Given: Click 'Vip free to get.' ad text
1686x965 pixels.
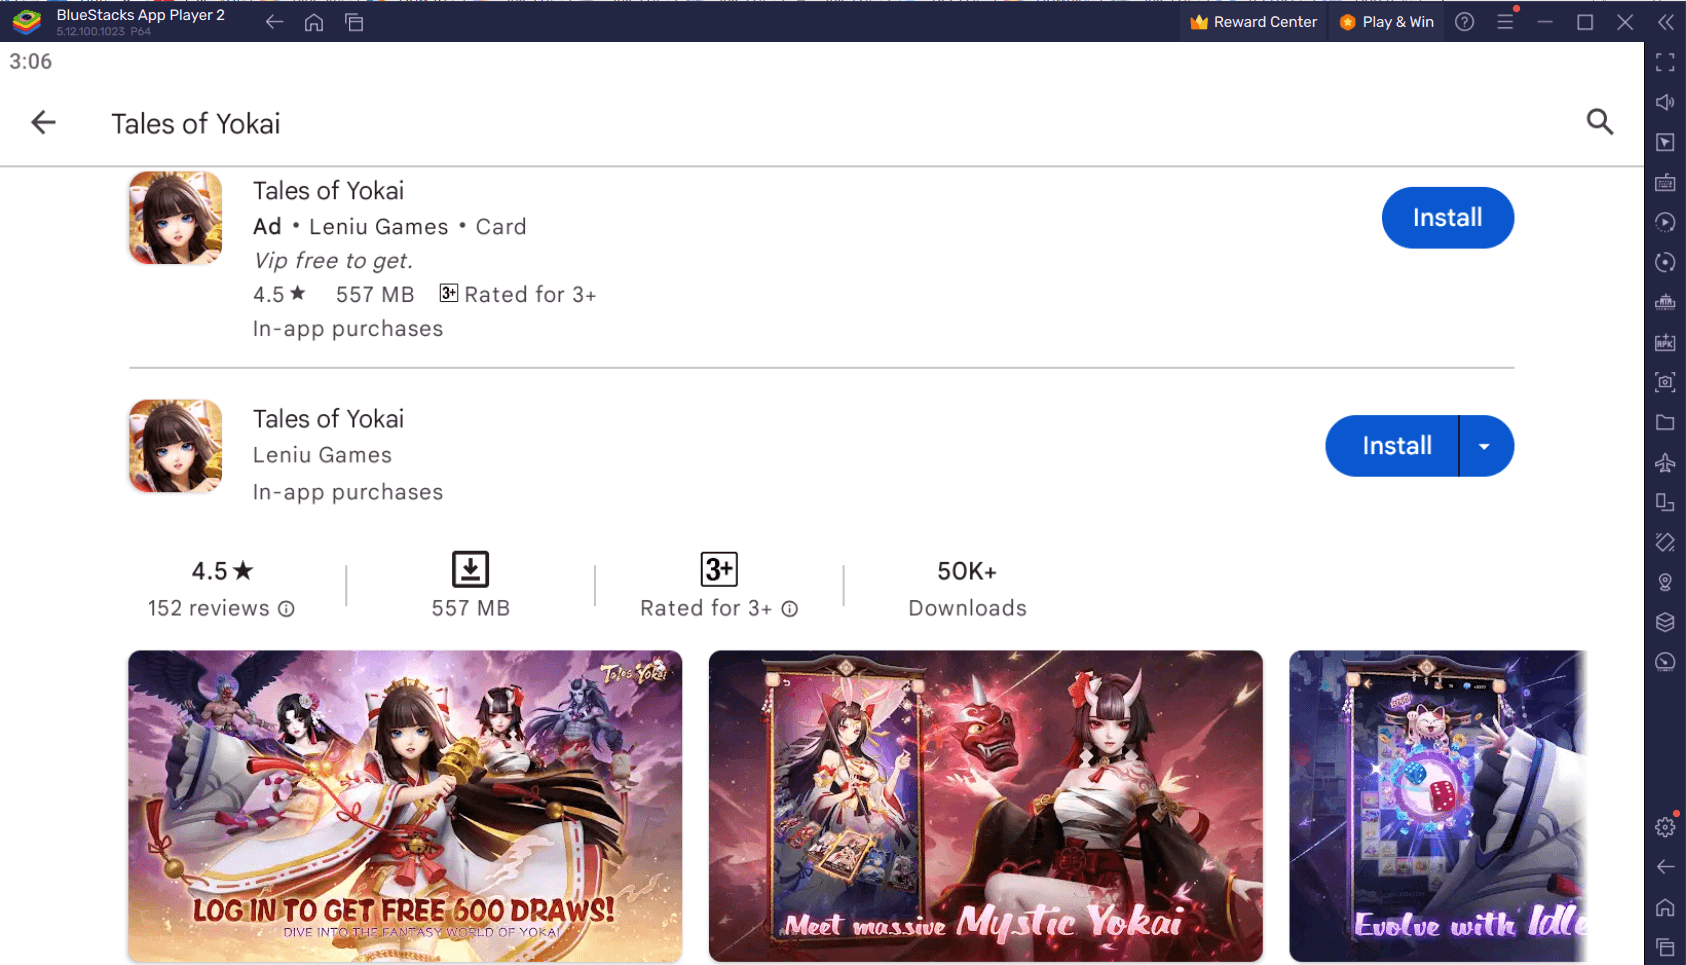Looking at the screenshot, I should pyautogui.click(x=333, y=261).
